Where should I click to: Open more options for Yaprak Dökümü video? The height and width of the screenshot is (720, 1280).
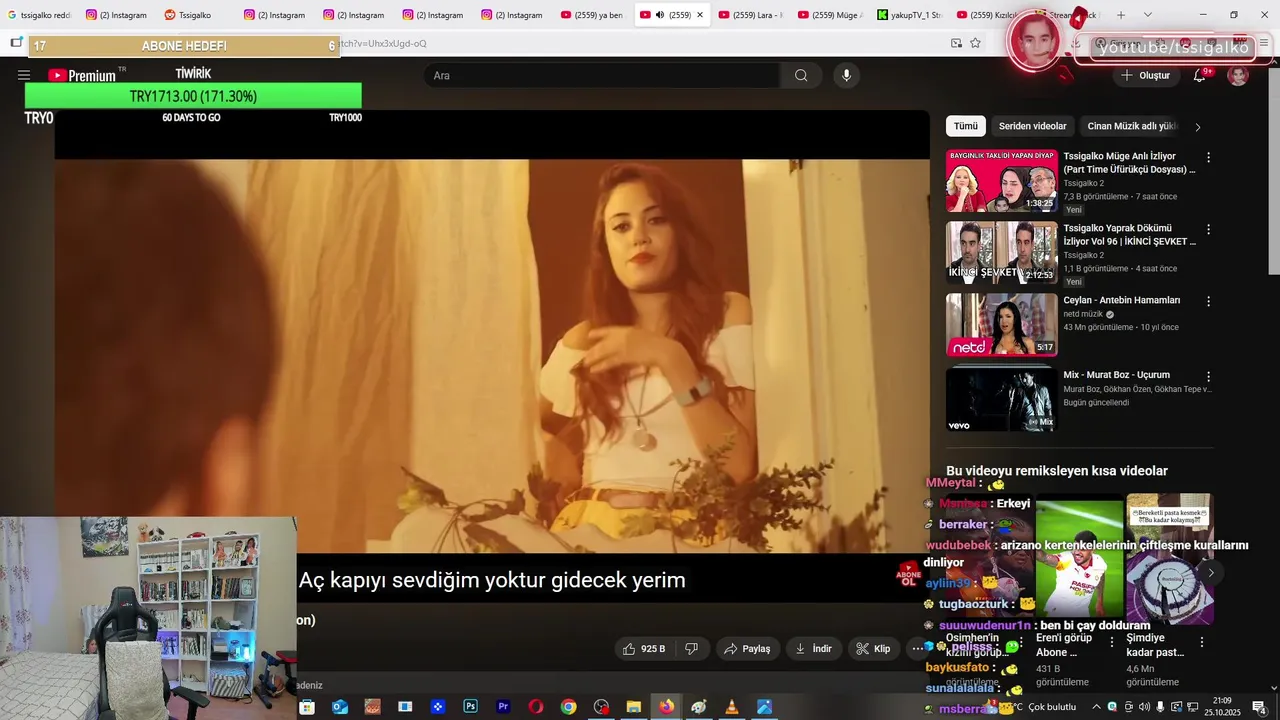pos(1208,229)
